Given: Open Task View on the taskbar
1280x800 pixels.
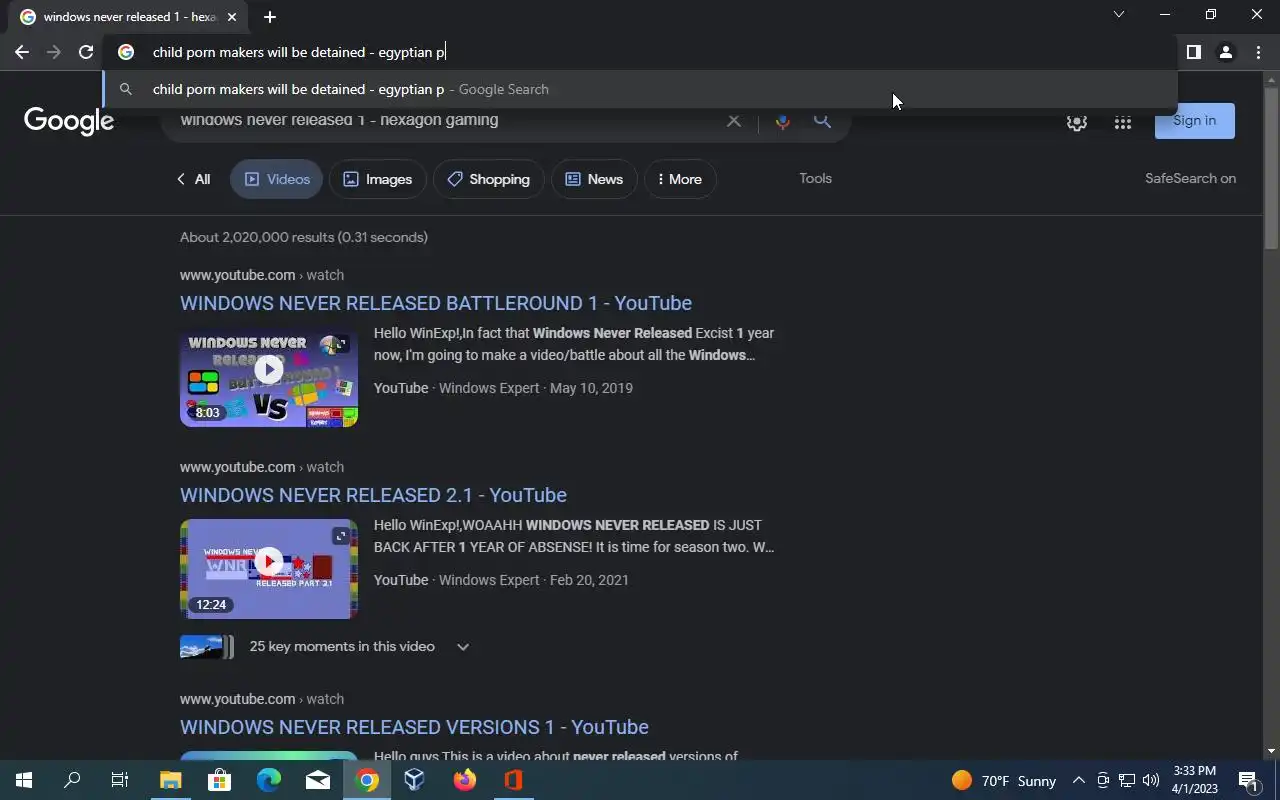Looking at the screenshot, I should click(x=120, y=780).
